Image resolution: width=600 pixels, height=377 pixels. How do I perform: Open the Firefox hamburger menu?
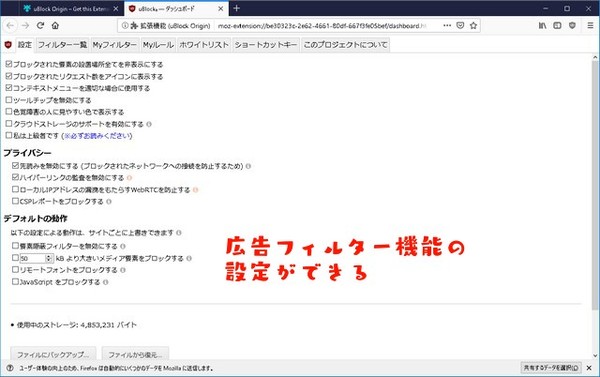pos(590,26)
